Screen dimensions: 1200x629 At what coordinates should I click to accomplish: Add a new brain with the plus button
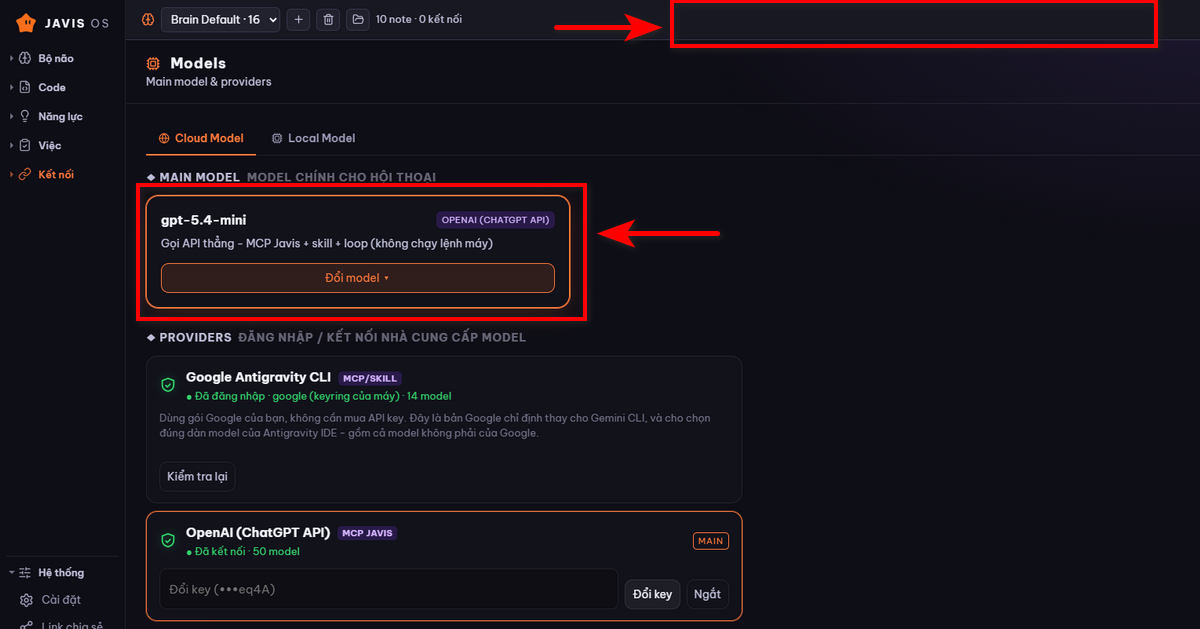[x=298, y=19]
